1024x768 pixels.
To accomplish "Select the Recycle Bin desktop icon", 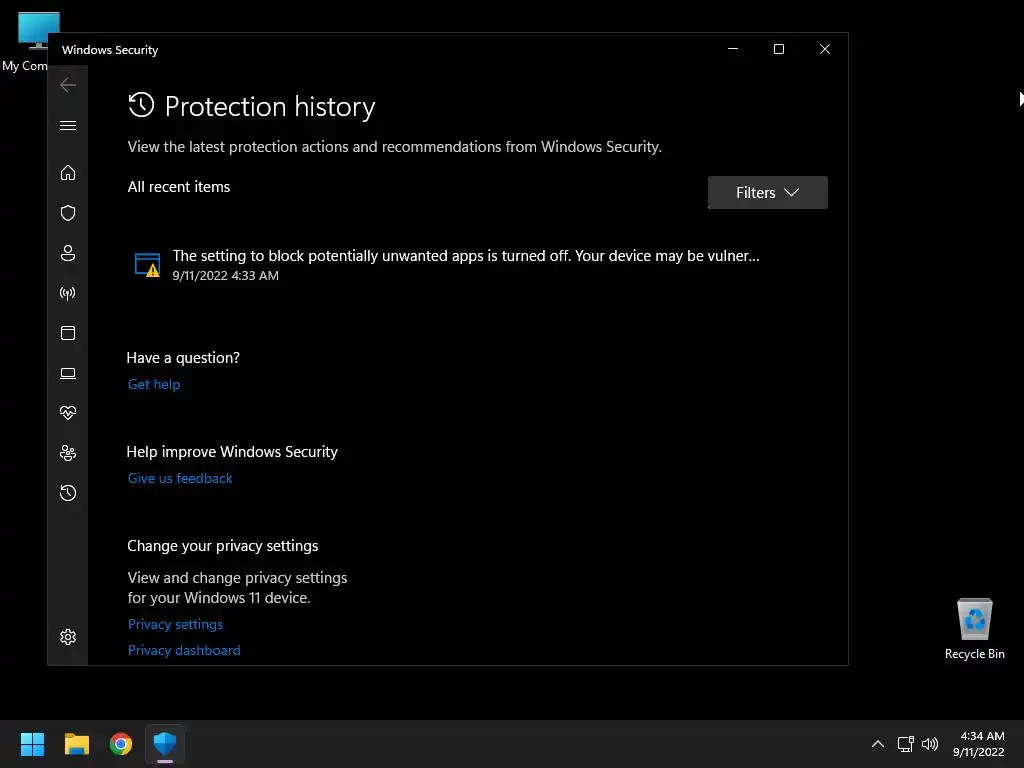I will click(x=974, y=628).
